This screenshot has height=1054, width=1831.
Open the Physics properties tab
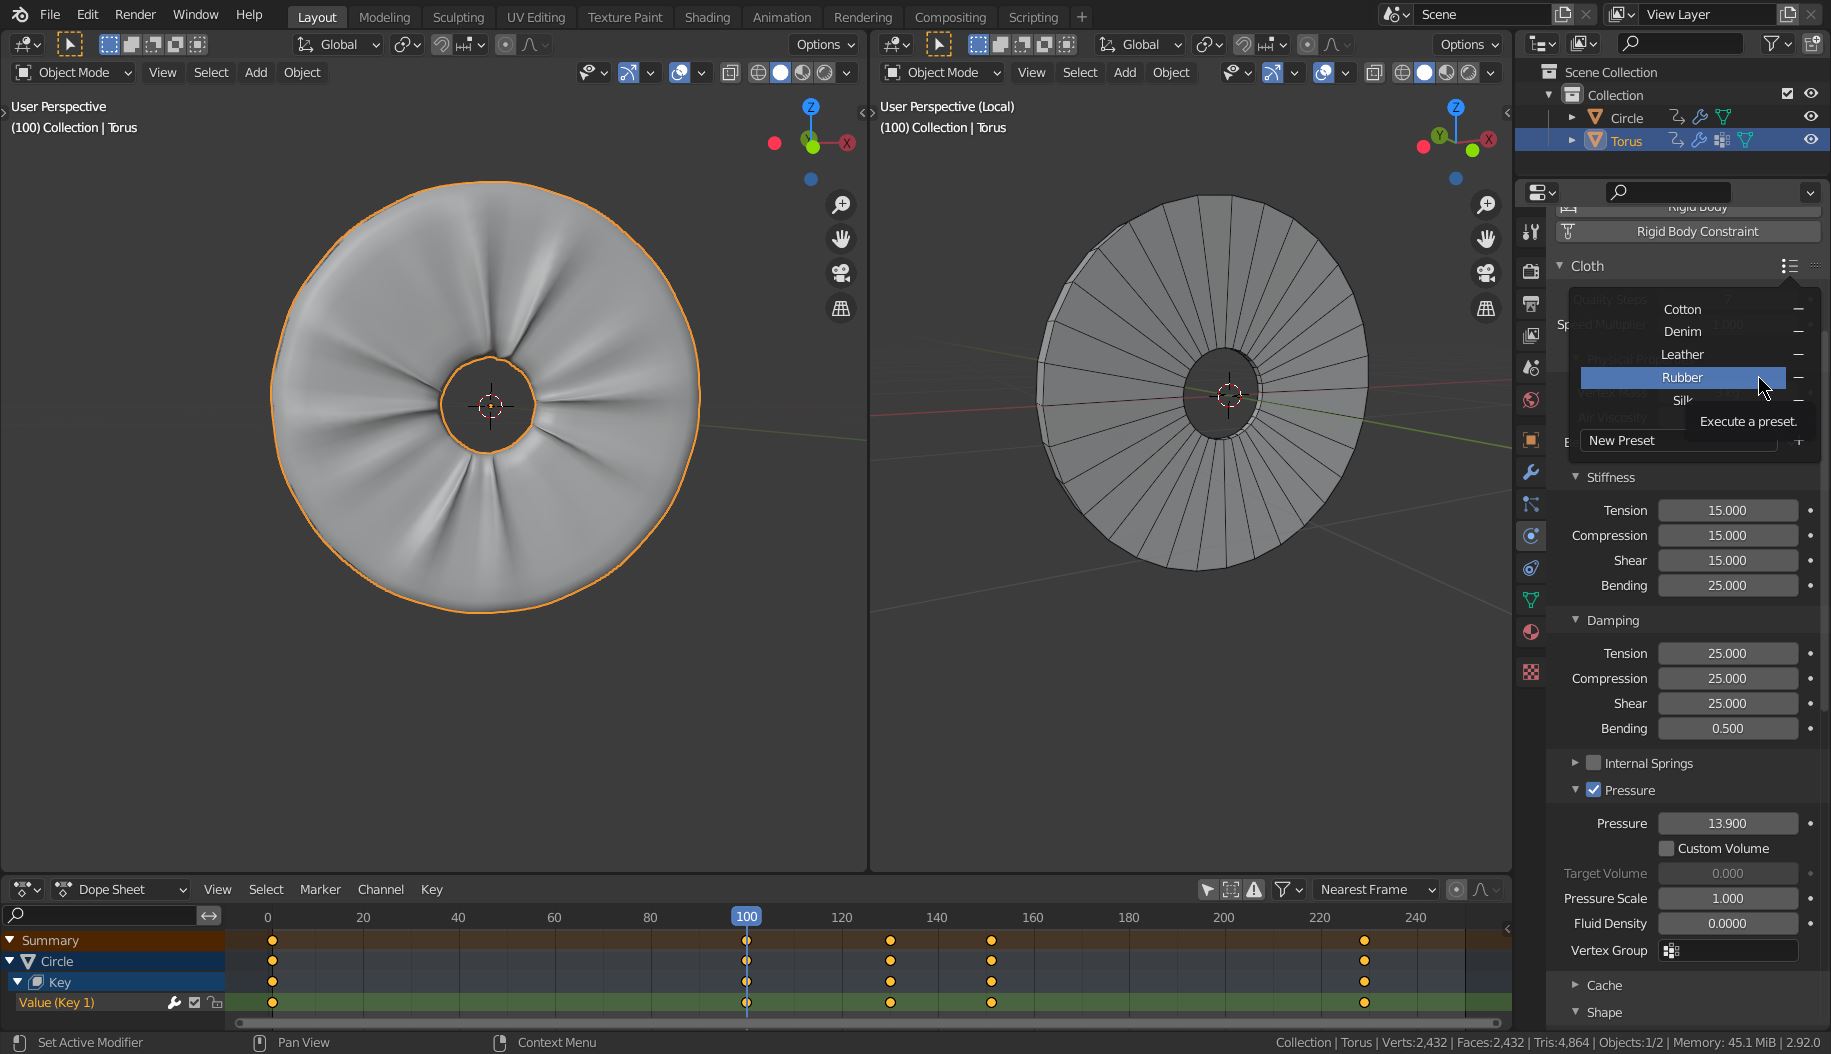(x=1530, y=536)
